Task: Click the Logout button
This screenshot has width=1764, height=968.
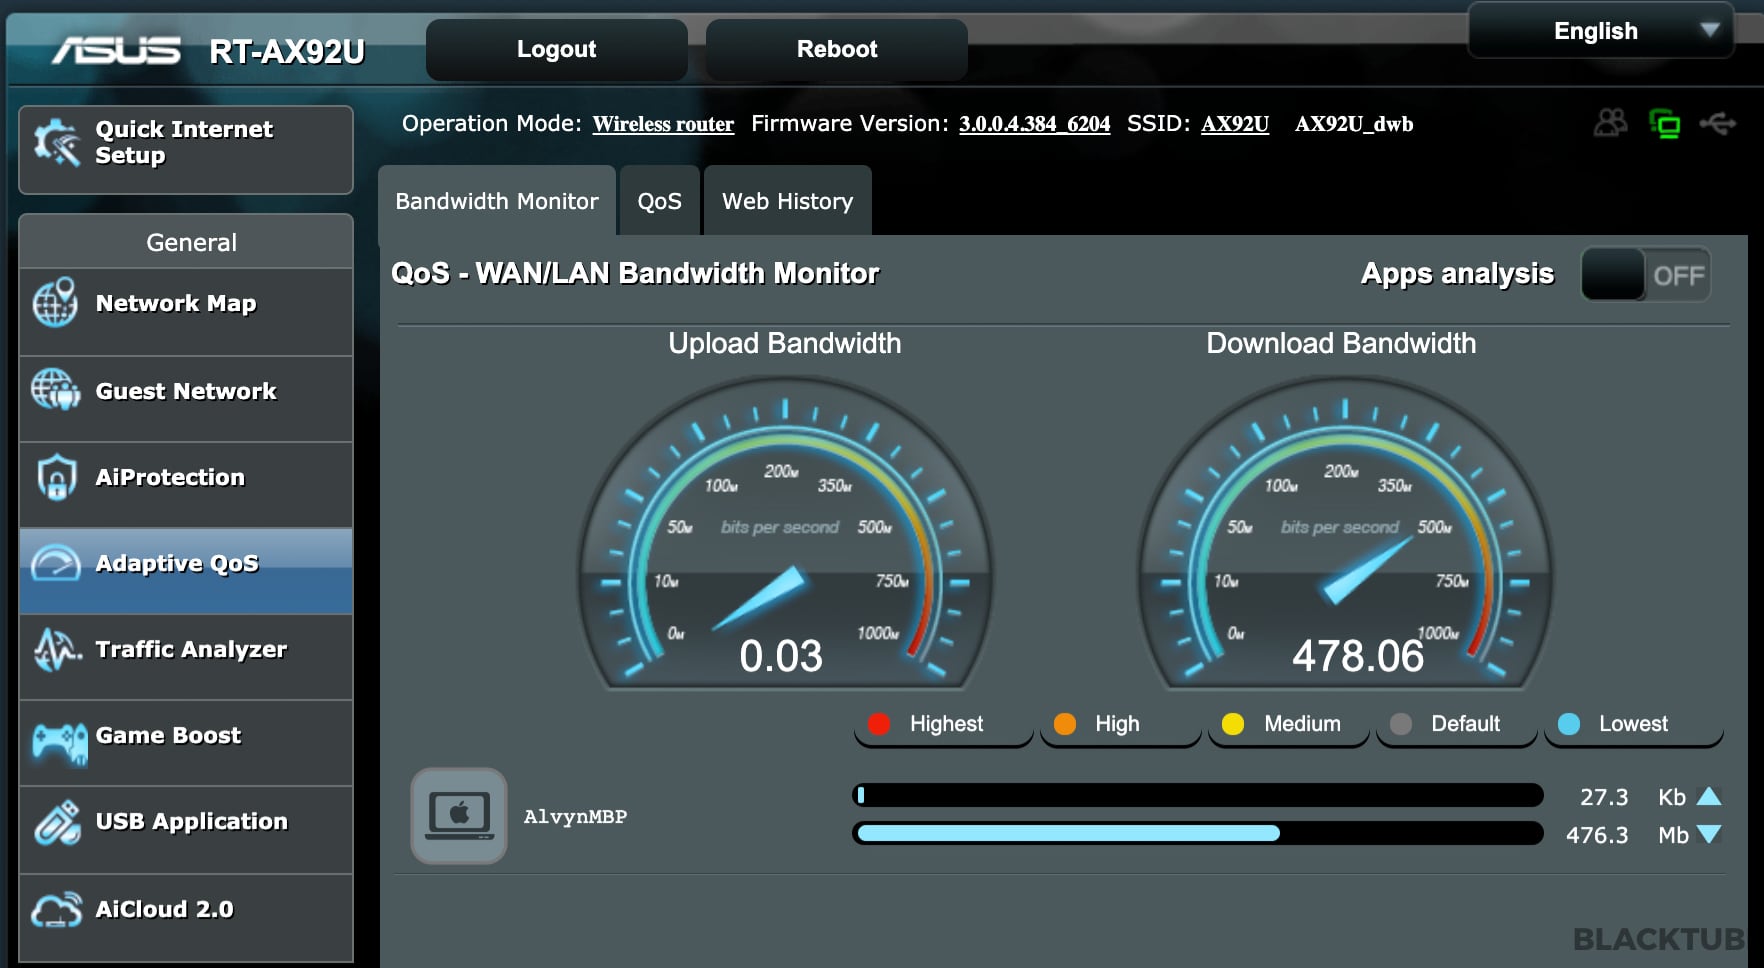Action: pyautogui.click(x=556, y=49)
